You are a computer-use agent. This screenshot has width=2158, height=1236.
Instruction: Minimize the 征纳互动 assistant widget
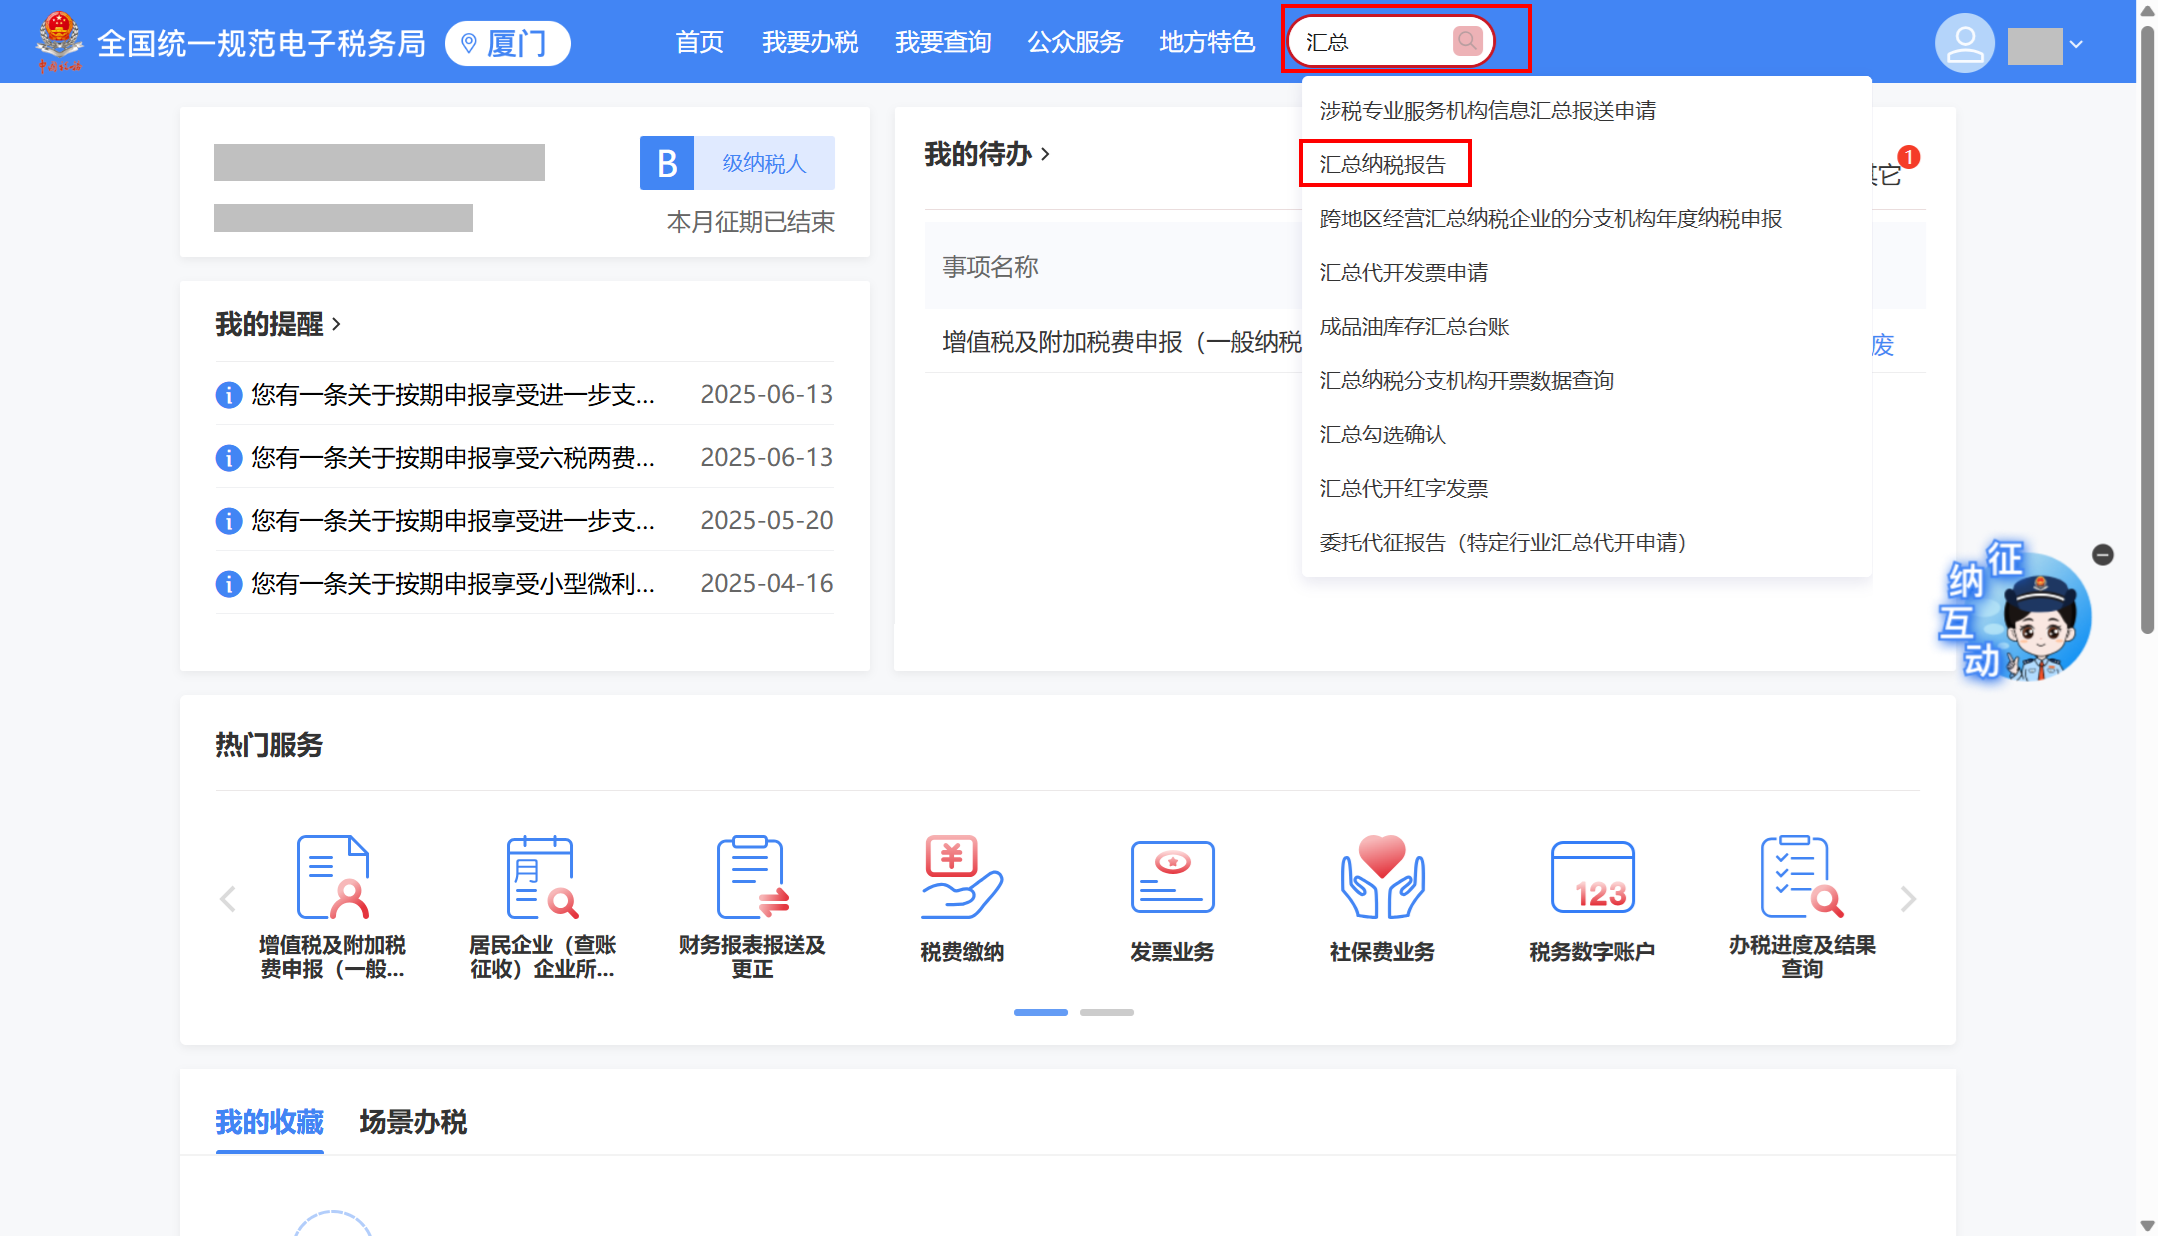tap(2103, 555)
